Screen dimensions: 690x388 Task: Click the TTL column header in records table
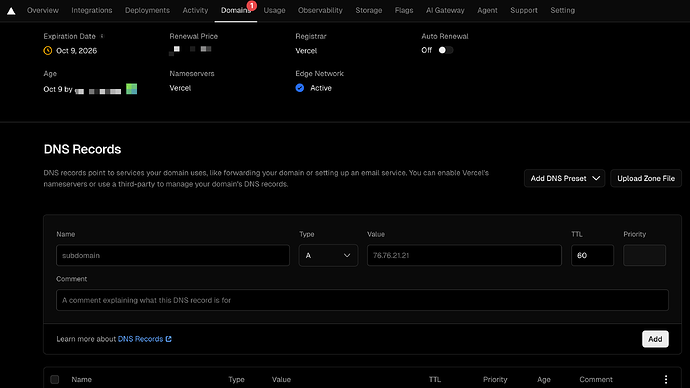click(435, 379)
